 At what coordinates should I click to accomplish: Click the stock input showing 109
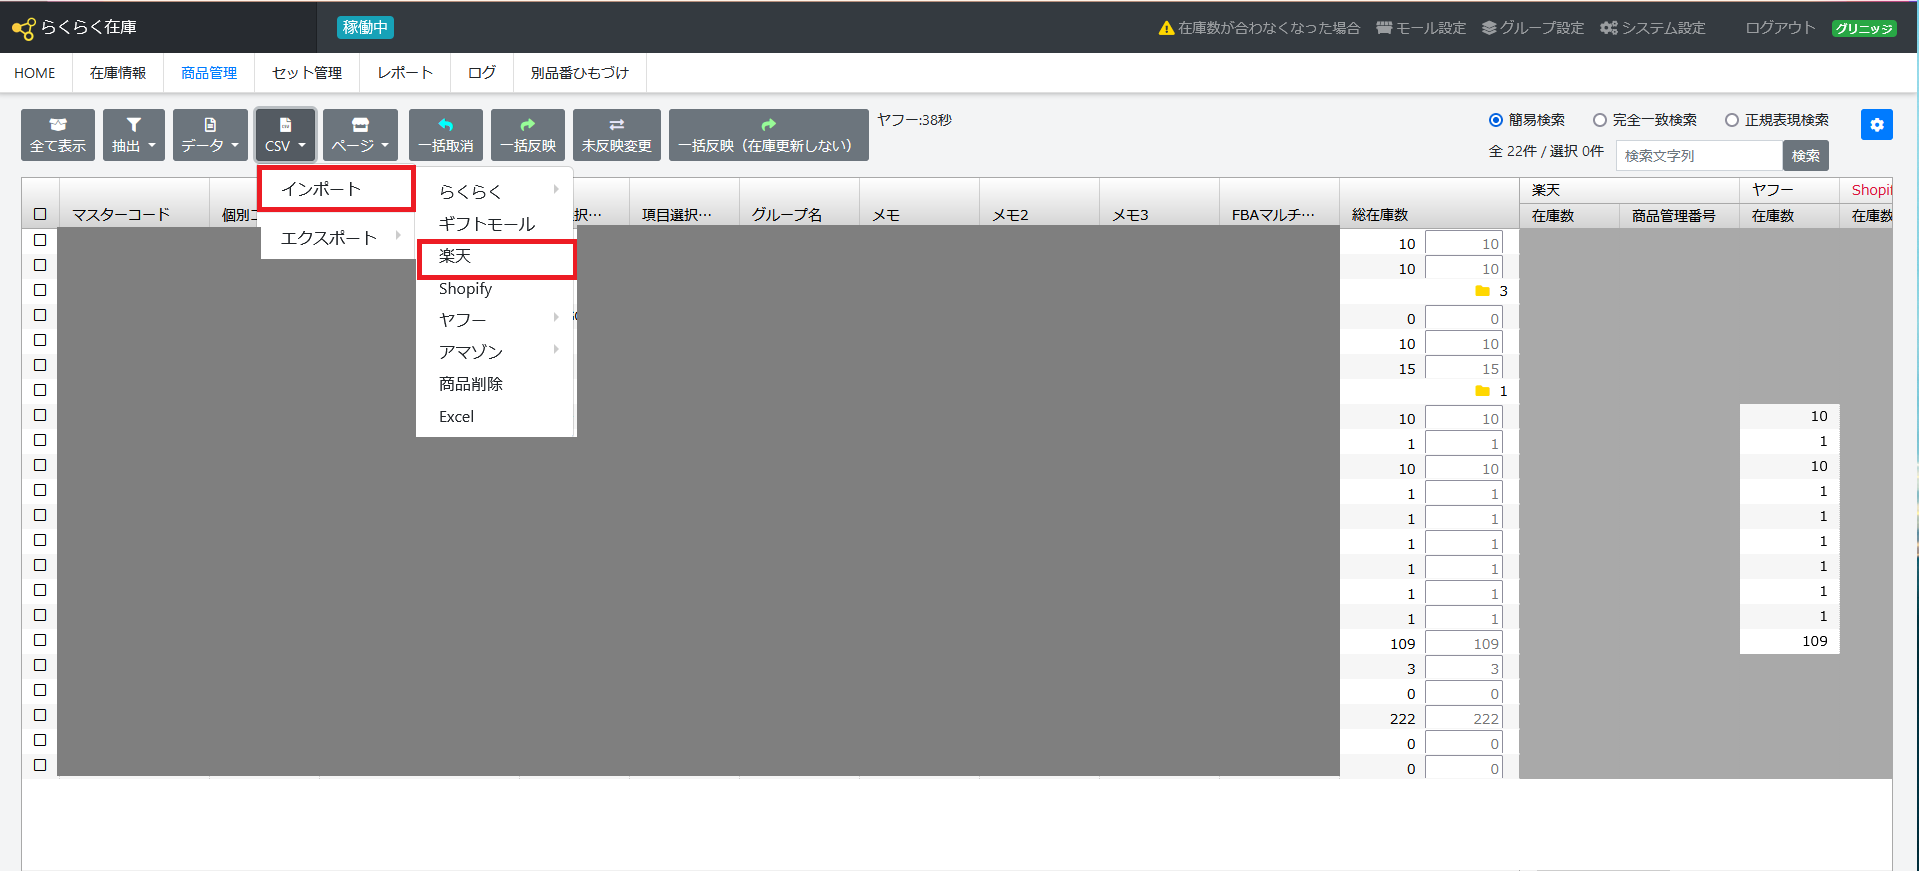tap(1464, 644)
